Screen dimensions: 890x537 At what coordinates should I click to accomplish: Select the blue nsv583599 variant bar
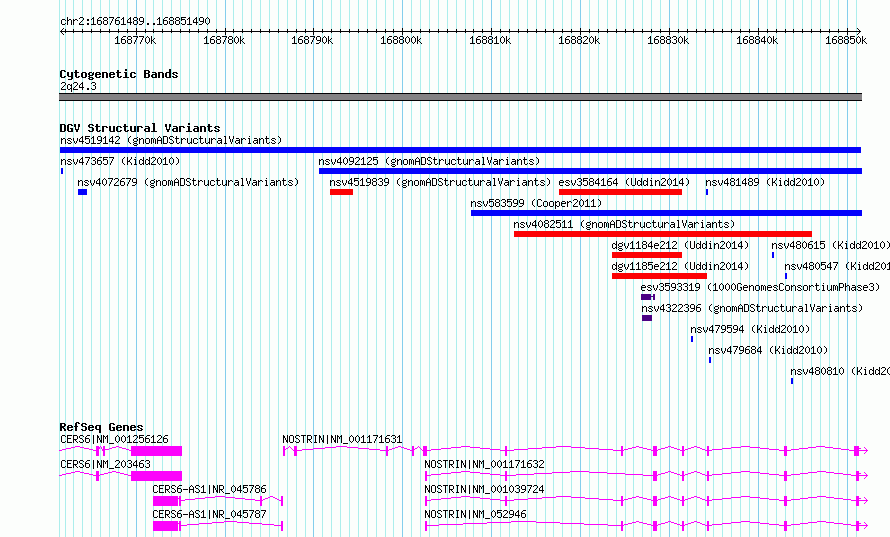click(x=666, y=213)
